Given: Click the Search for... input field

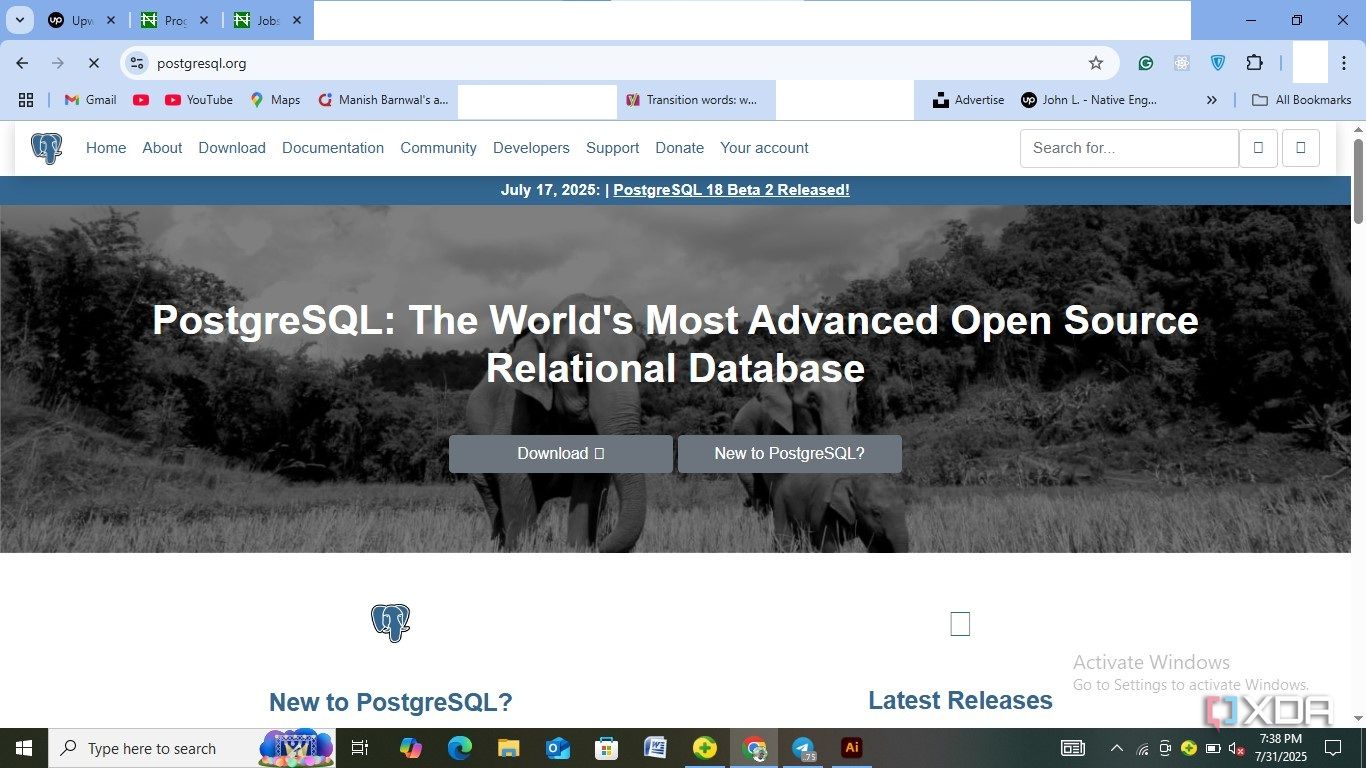Looking at the screenshot, I should coord(1129,148).
